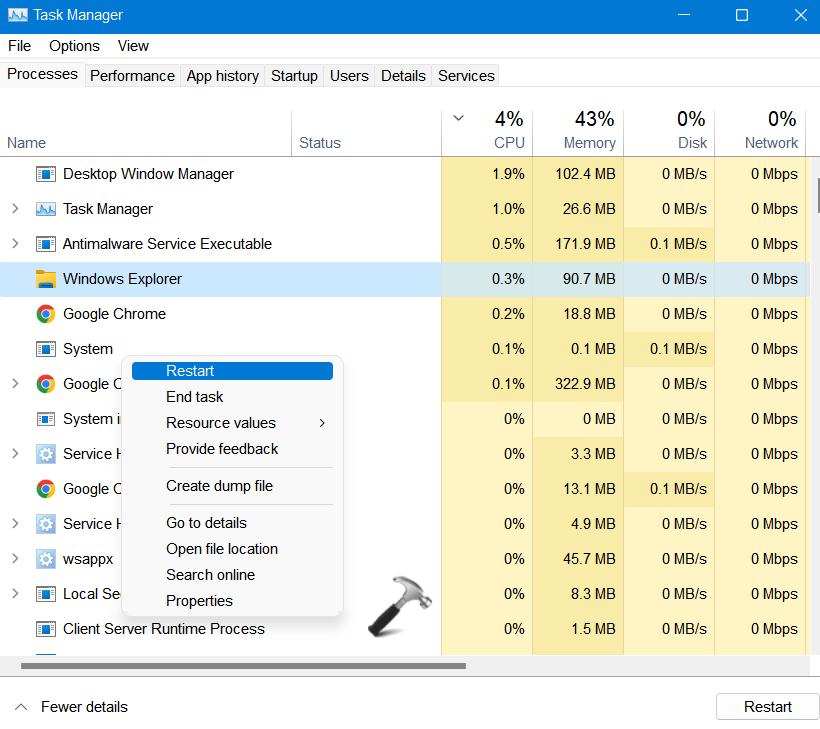This screenshot has width=820, height=729.
Task: Click the wsappx gear icon
Action: tap(45, 559)
